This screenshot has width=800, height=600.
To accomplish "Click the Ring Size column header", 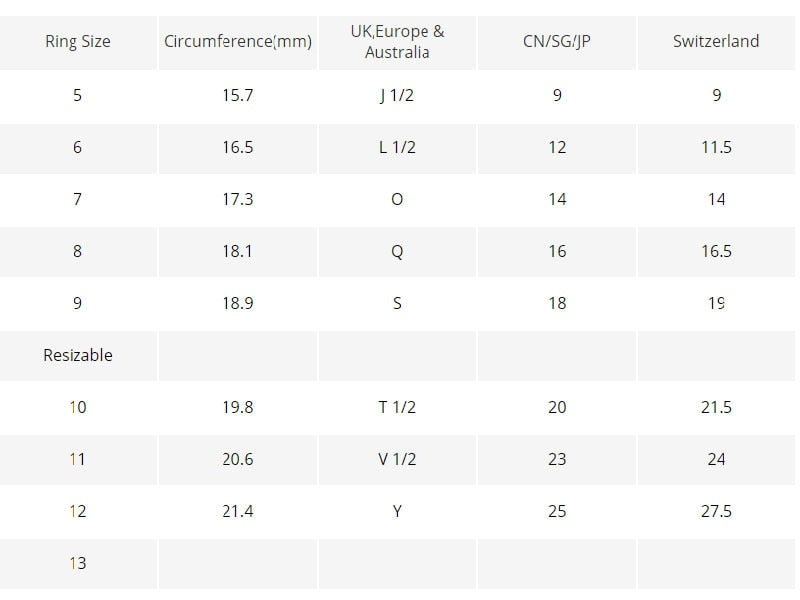I will [78, 41].
